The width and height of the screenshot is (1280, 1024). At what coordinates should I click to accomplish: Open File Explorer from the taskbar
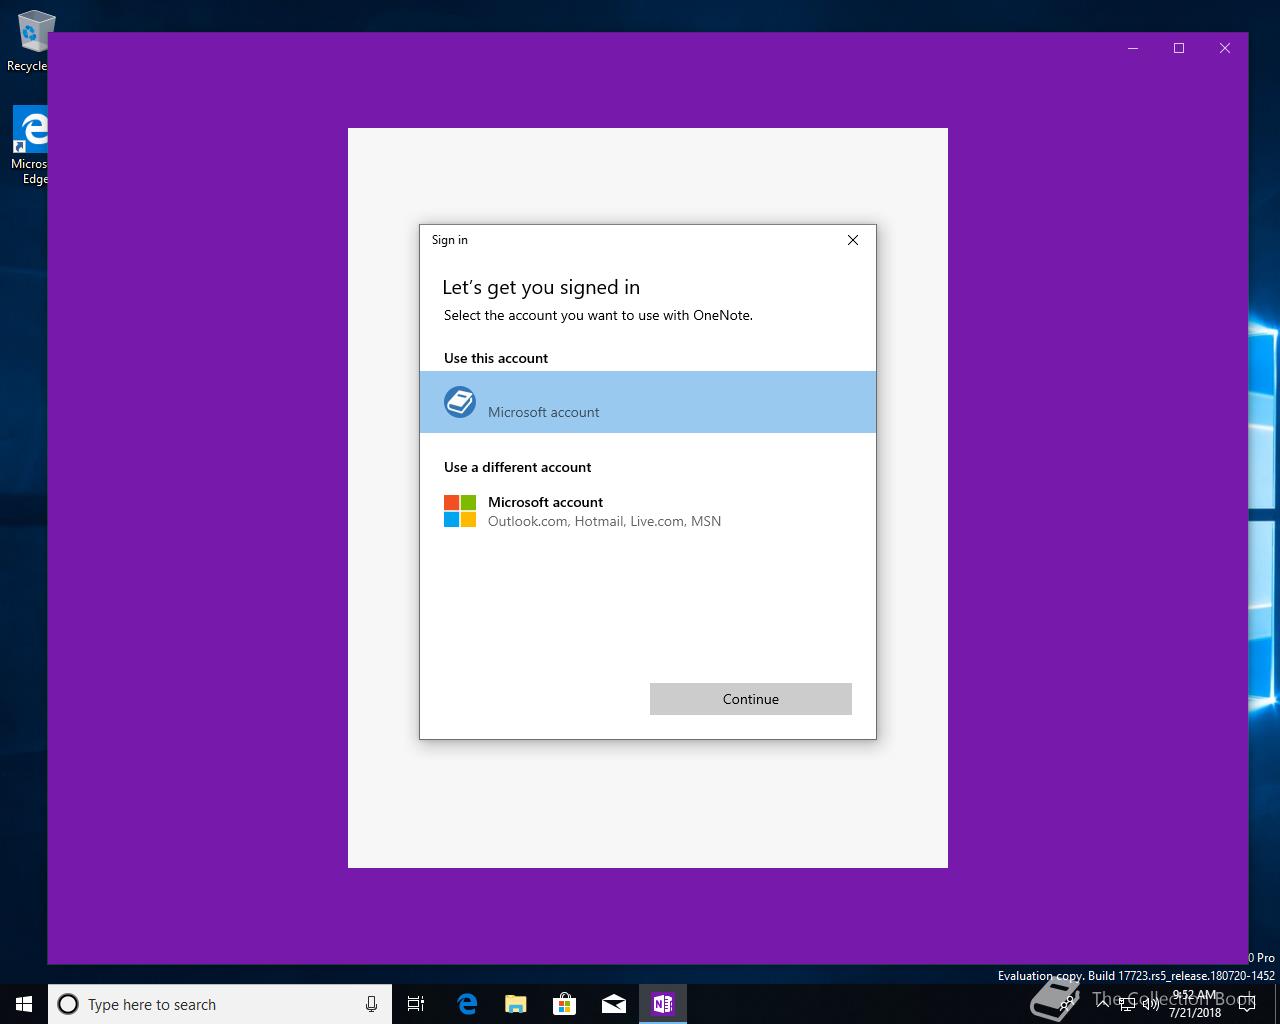(x=515, y=1004)
